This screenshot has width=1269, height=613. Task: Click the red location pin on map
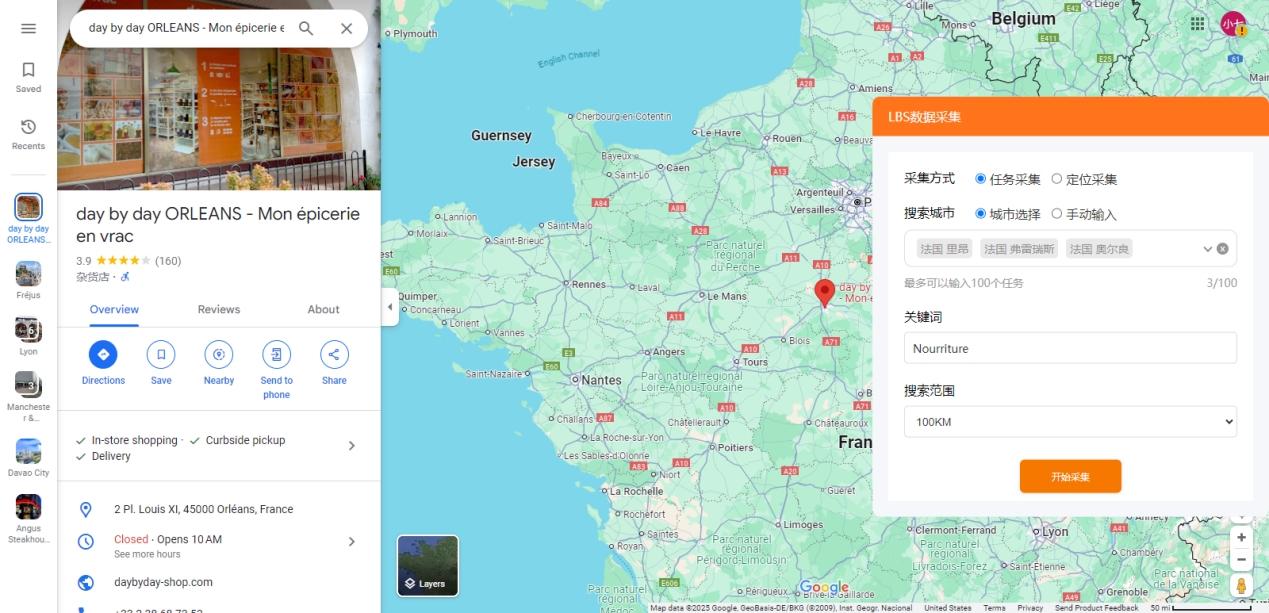[825, 293]
